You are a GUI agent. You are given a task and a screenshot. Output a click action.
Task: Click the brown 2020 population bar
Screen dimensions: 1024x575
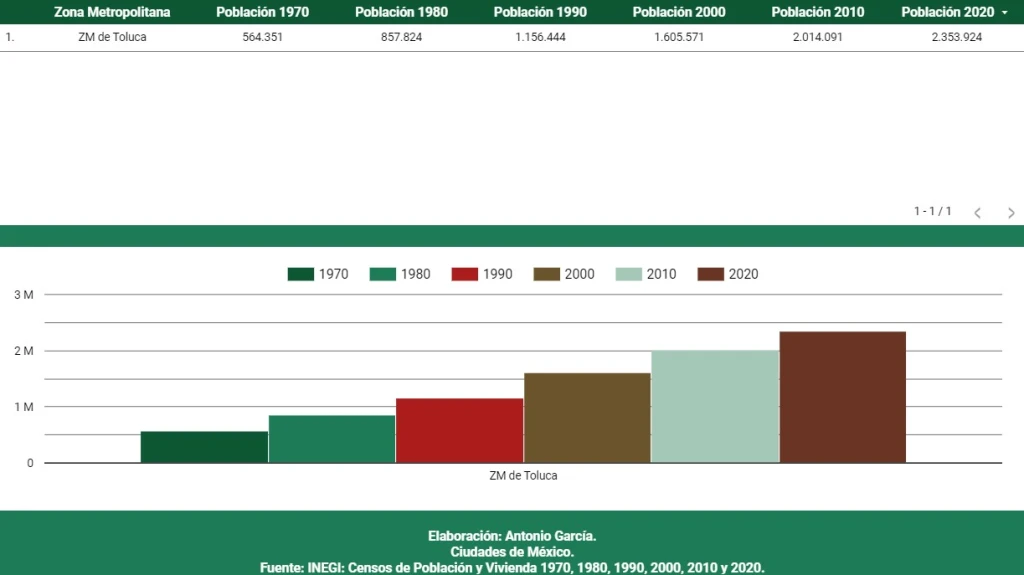tap(842, 397)
